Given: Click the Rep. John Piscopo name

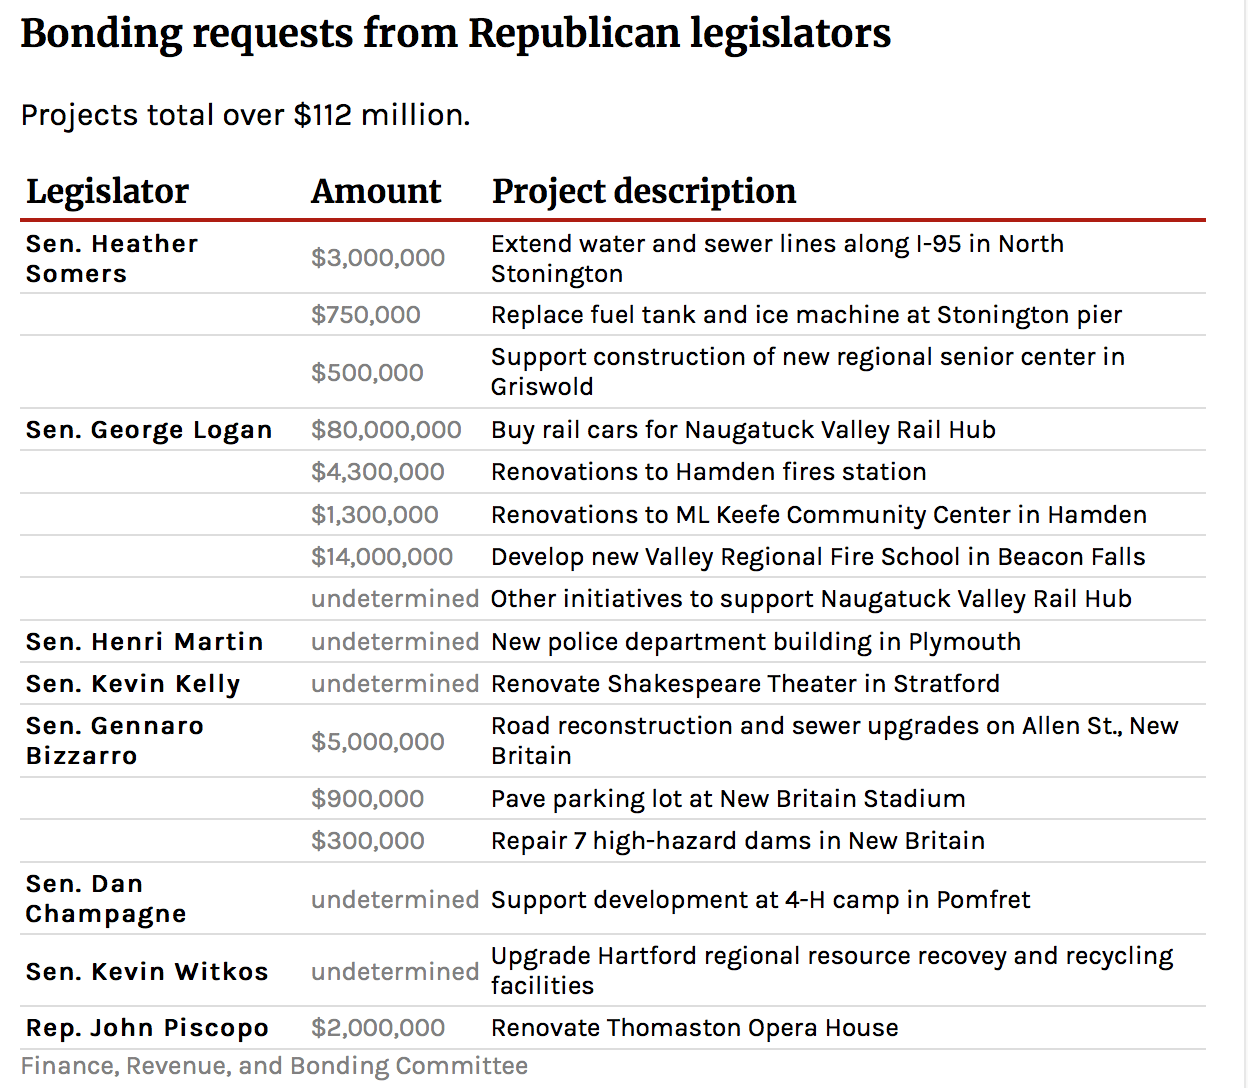Looking at the screenshot, I should [147, 1028].
